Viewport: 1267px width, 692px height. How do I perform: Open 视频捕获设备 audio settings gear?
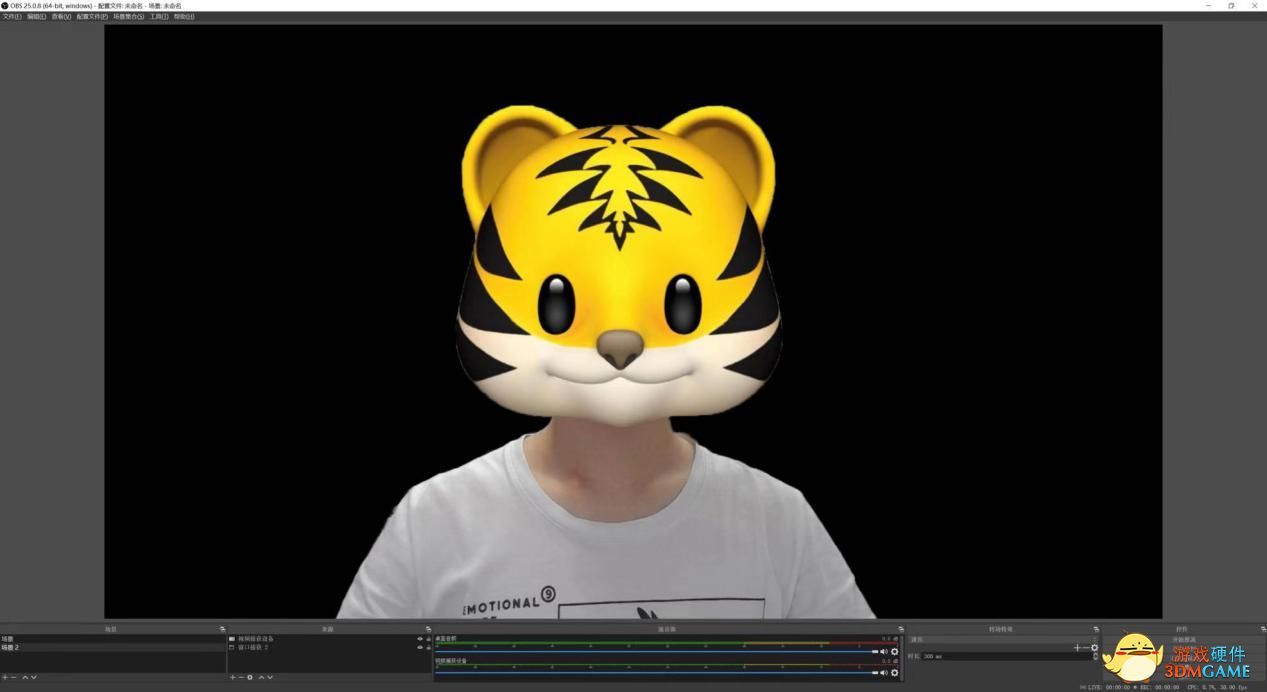coord(894,673)
